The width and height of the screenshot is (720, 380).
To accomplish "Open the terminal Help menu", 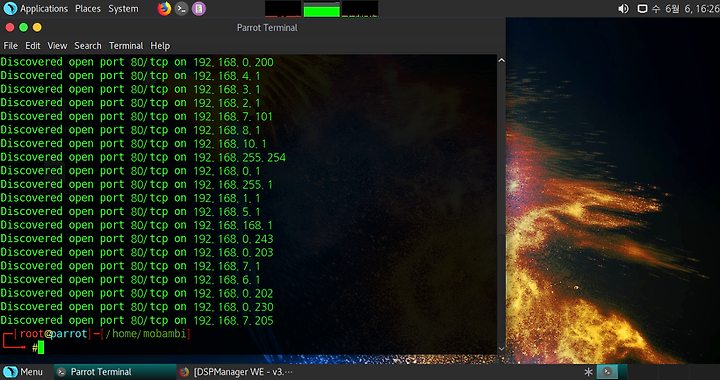I will (x=160, y=45).
